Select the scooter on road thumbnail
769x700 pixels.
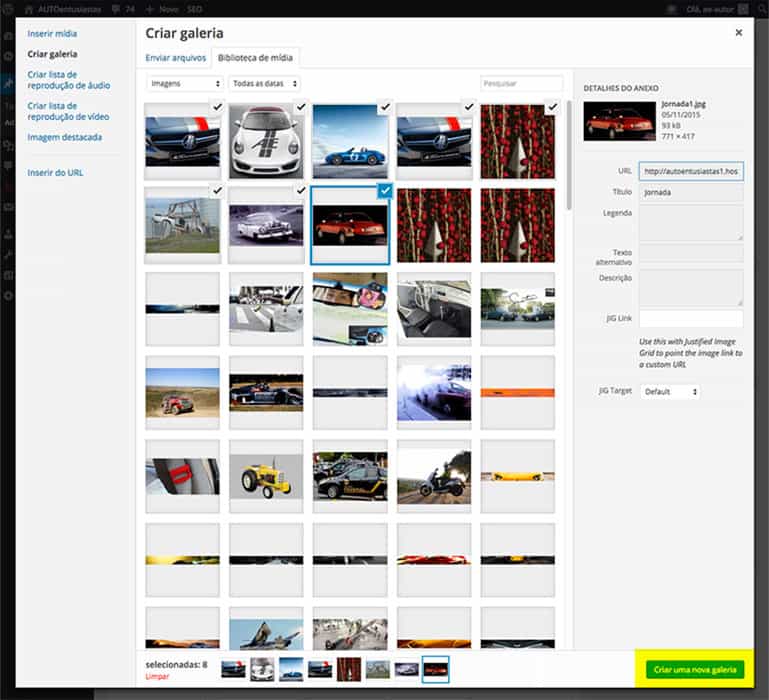(433, 475)
